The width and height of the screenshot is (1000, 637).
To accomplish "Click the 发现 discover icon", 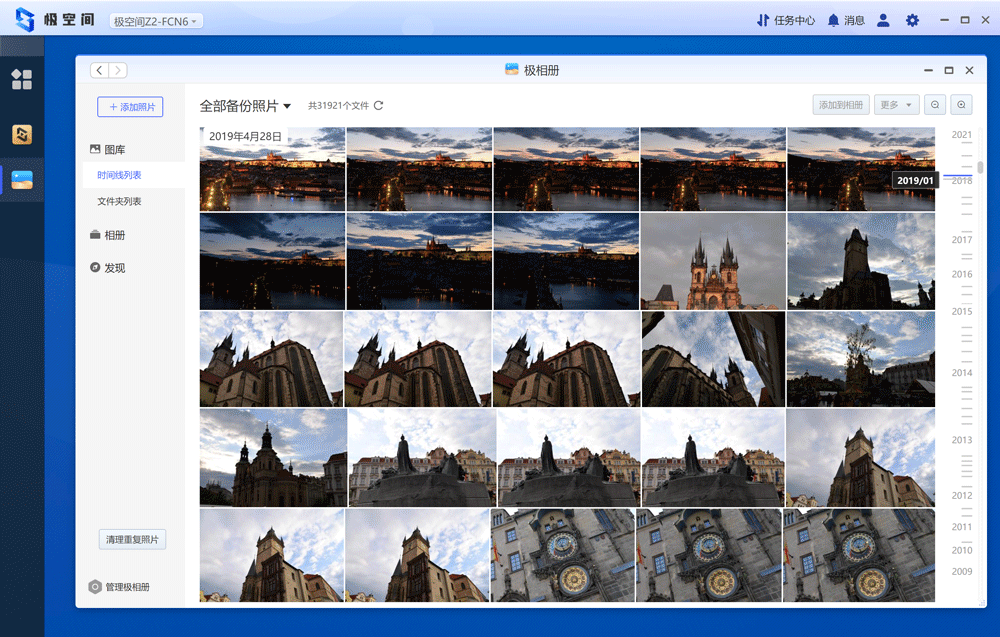I will [x=95, y=267].
